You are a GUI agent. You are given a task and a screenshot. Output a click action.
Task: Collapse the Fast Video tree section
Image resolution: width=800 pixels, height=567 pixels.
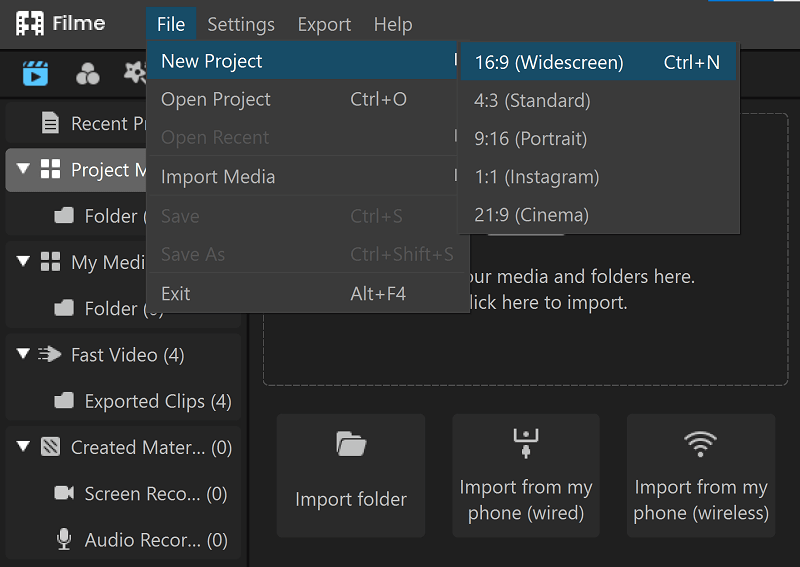pos(23,354)
